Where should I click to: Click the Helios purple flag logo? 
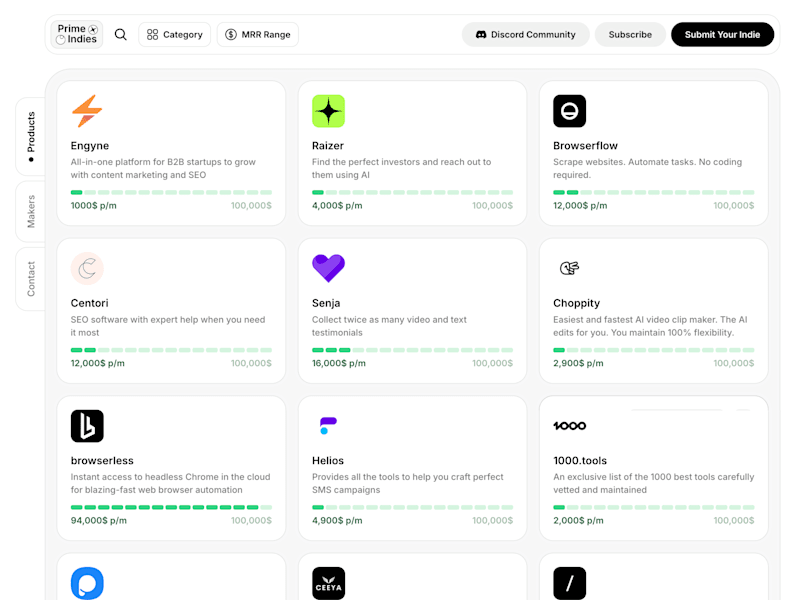(328, 426)
